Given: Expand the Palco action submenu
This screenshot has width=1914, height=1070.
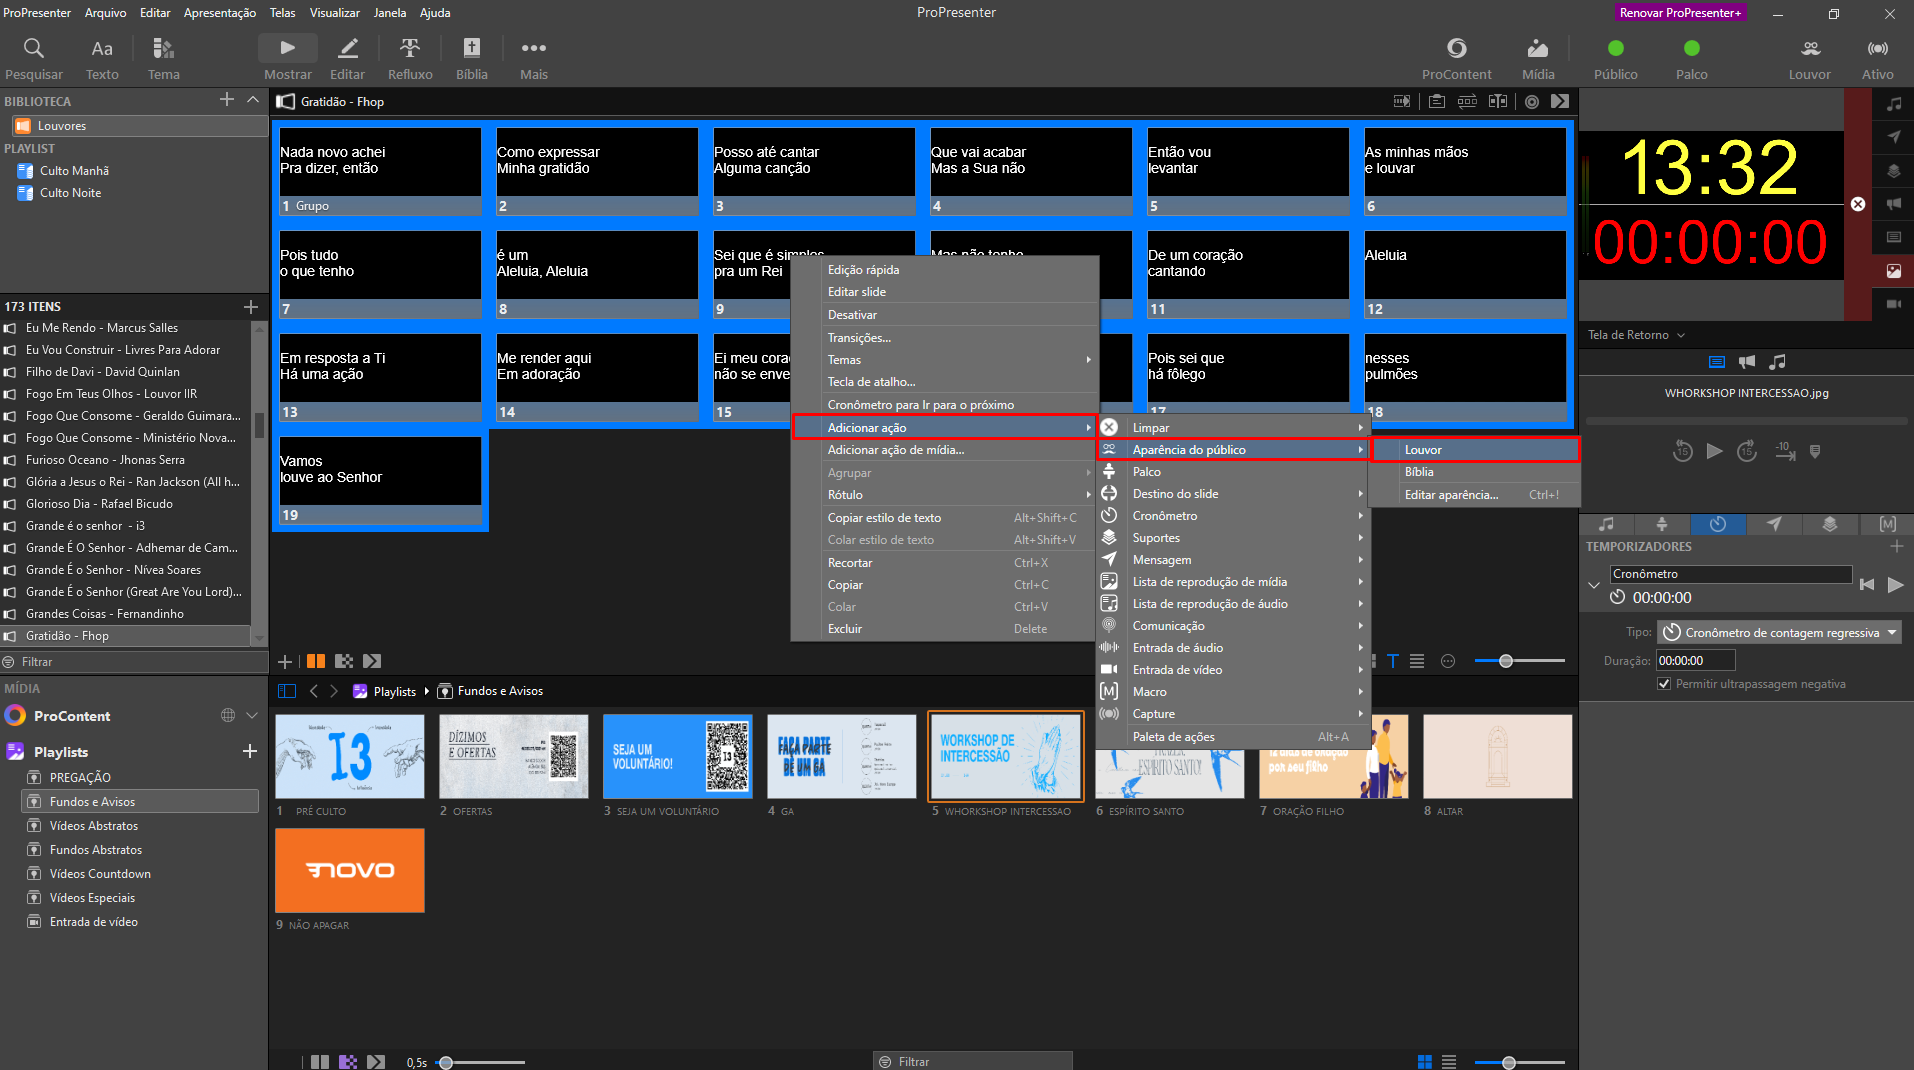Looking at the screenshot, I should 1233,472.
